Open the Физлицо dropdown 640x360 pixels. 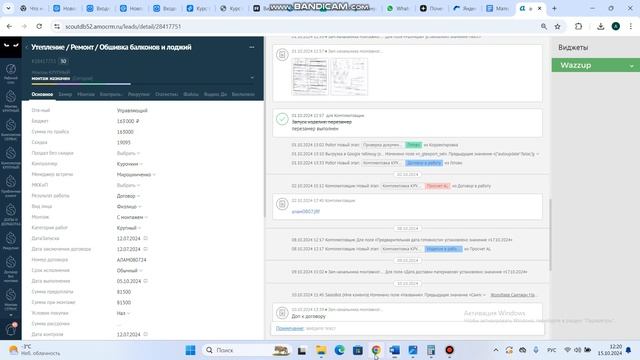tap(129, 207)
